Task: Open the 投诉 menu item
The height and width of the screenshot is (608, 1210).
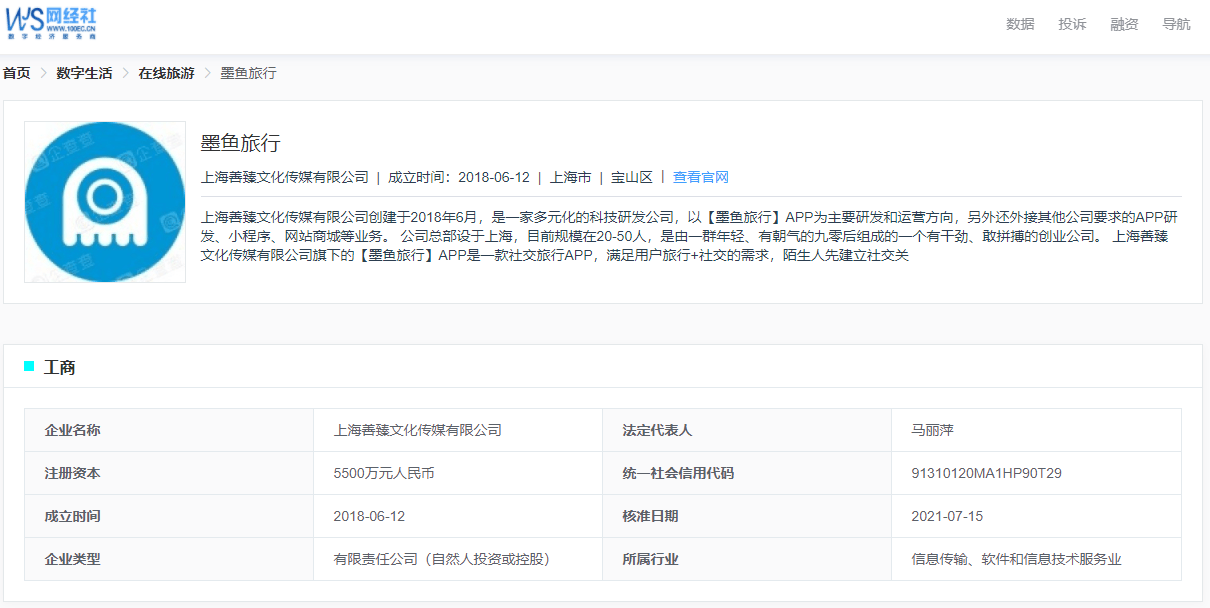Action: coord(1072,24)
